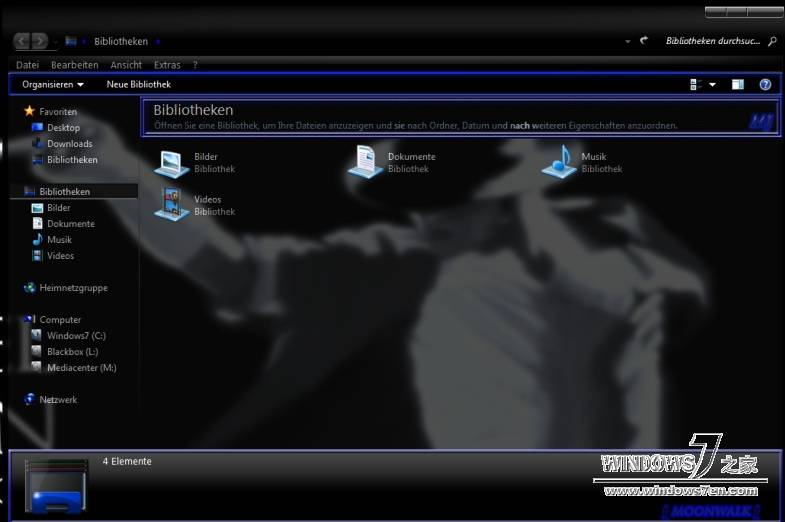
Task: Select Downloads label in the navigation pane
Action: (70, 144)
